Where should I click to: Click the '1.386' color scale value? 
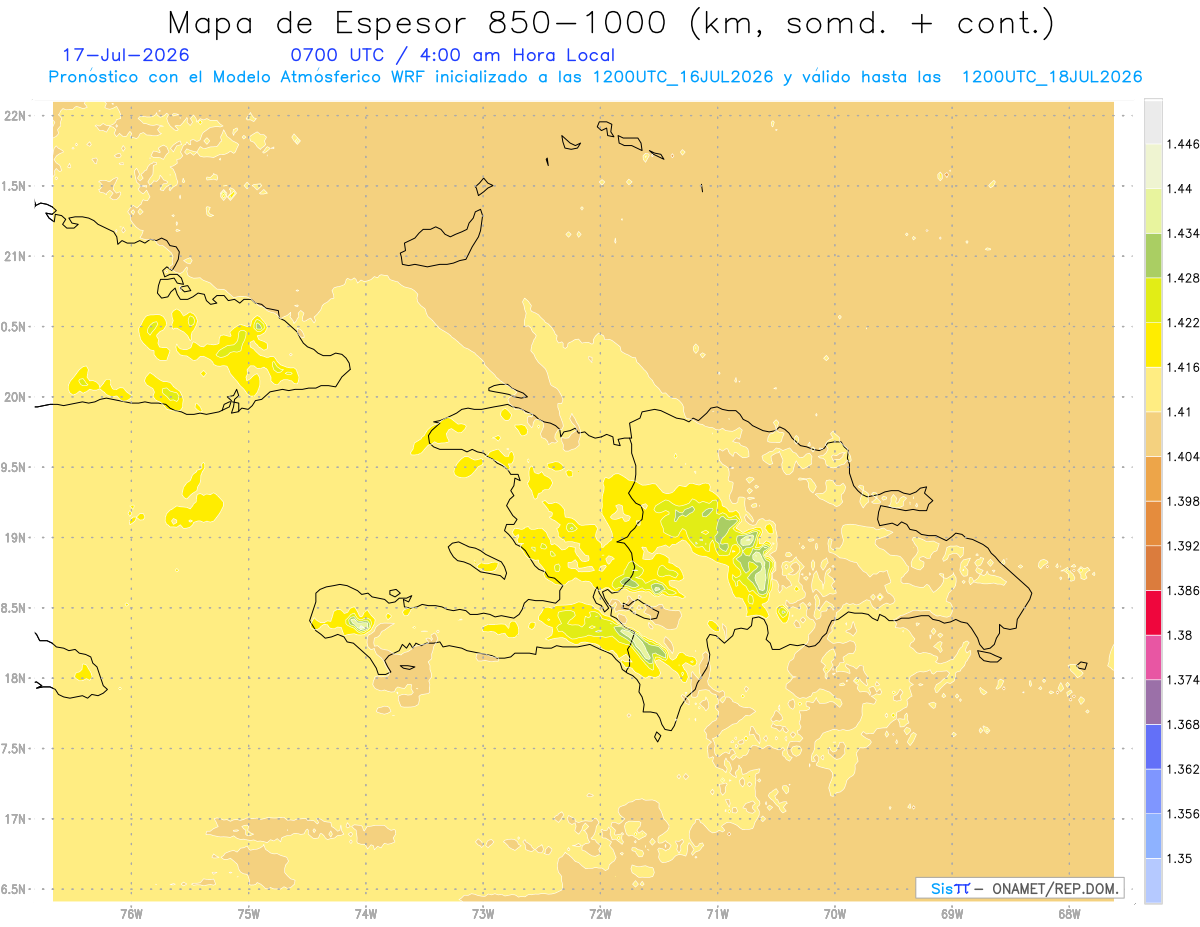[1183, 590]
